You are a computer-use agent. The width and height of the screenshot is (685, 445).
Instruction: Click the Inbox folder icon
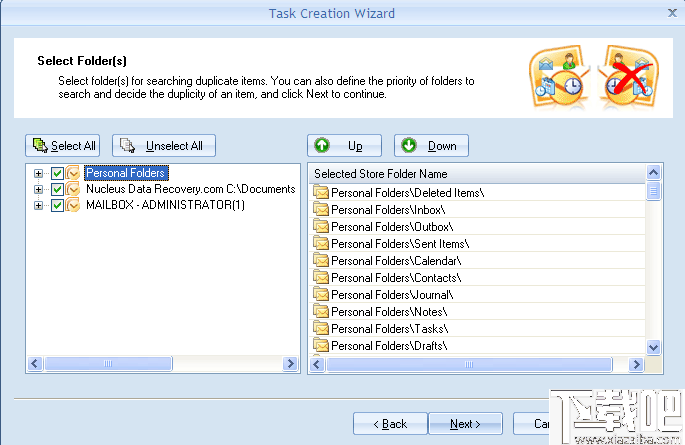click(x=321, y=209)
